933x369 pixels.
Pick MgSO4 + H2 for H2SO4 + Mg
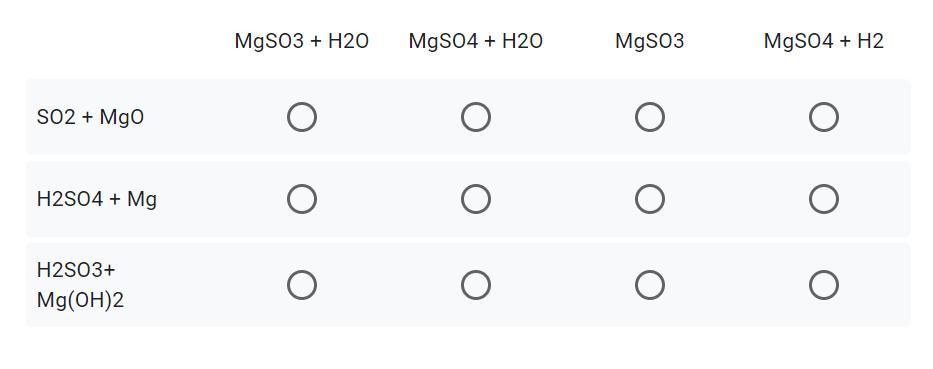[x=824, y=199]
